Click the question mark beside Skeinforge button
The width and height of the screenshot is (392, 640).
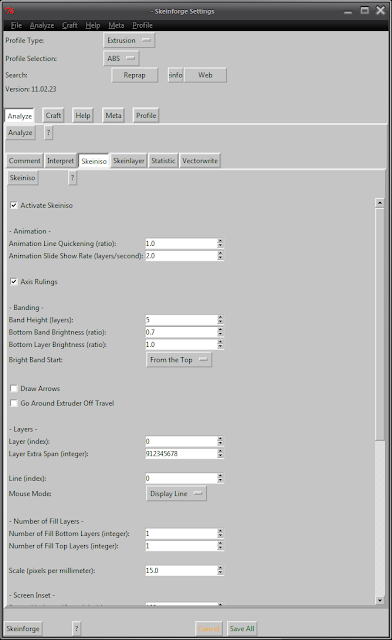click(76, 629)
